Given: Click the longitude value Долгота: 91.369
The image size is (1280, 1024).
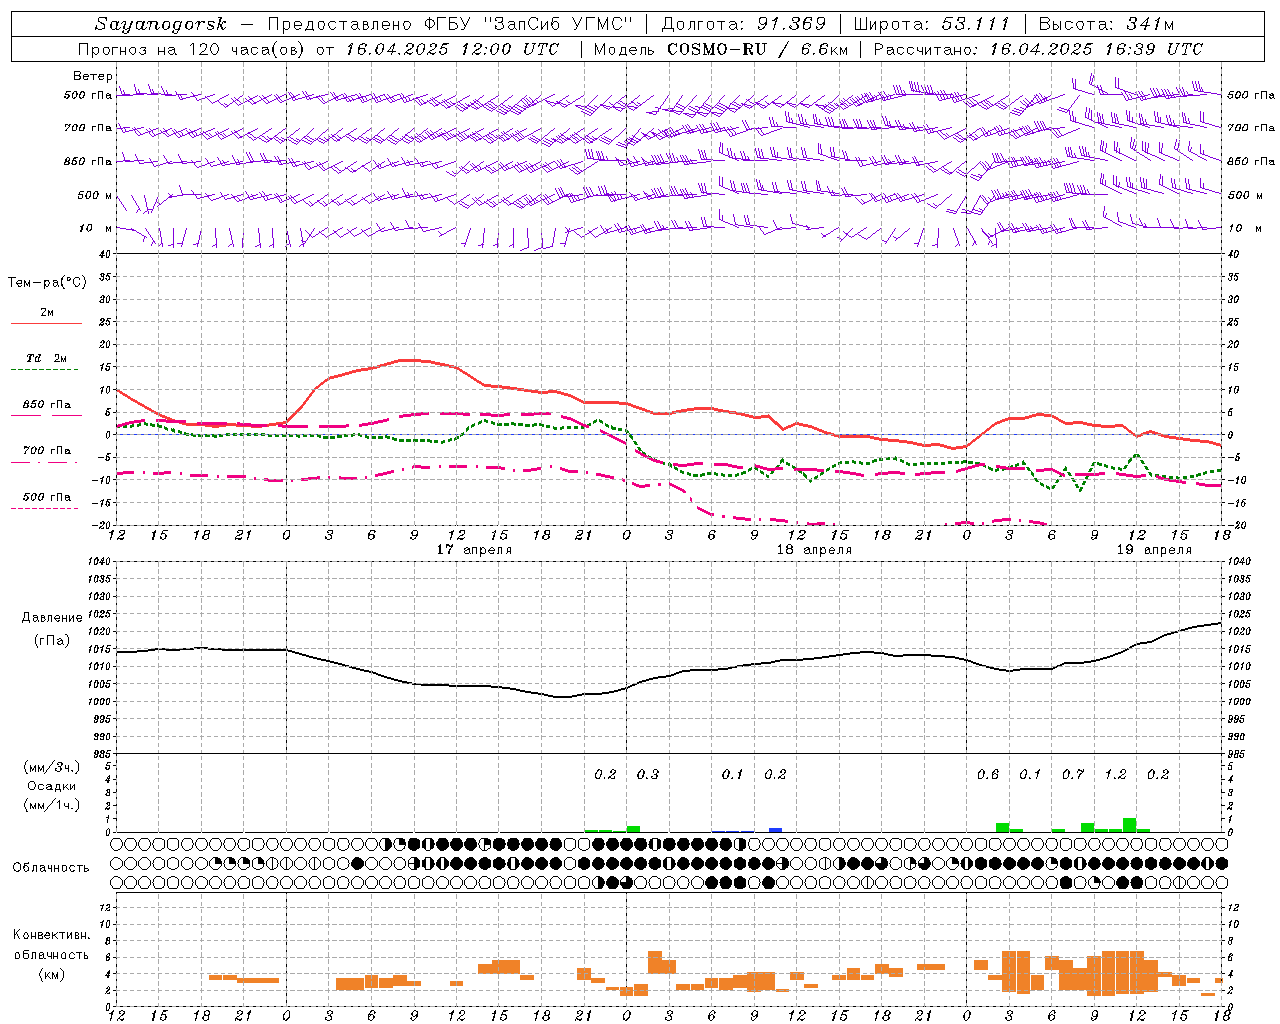Looking at the screenshot, I should point(744,24).
